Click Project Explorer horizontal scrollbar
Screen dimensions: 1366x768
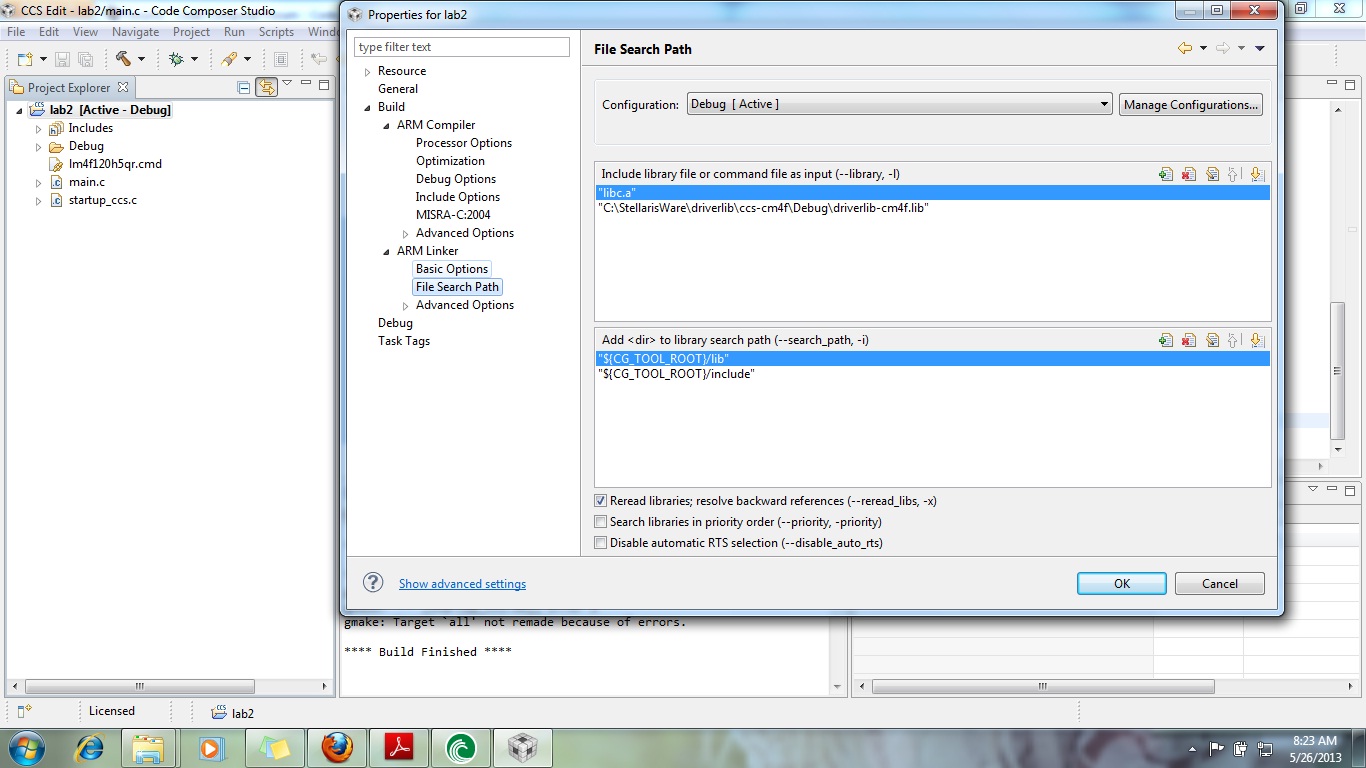(x=139, y=687)
